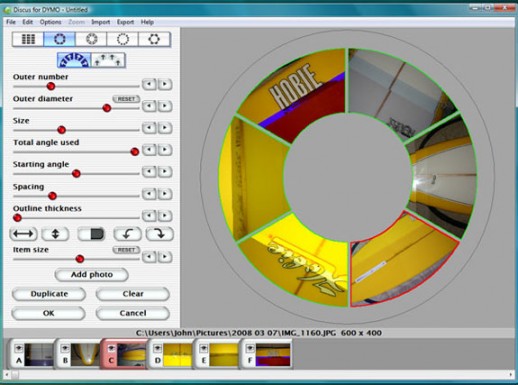
Task: Select the upright arrows orientation icon
Action: [x=108, y=60]
